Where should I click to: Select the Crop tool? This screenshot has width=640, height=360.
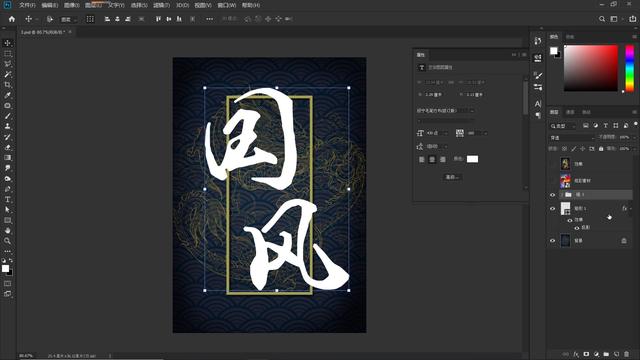pyautogui.click(x=7, y=85)
